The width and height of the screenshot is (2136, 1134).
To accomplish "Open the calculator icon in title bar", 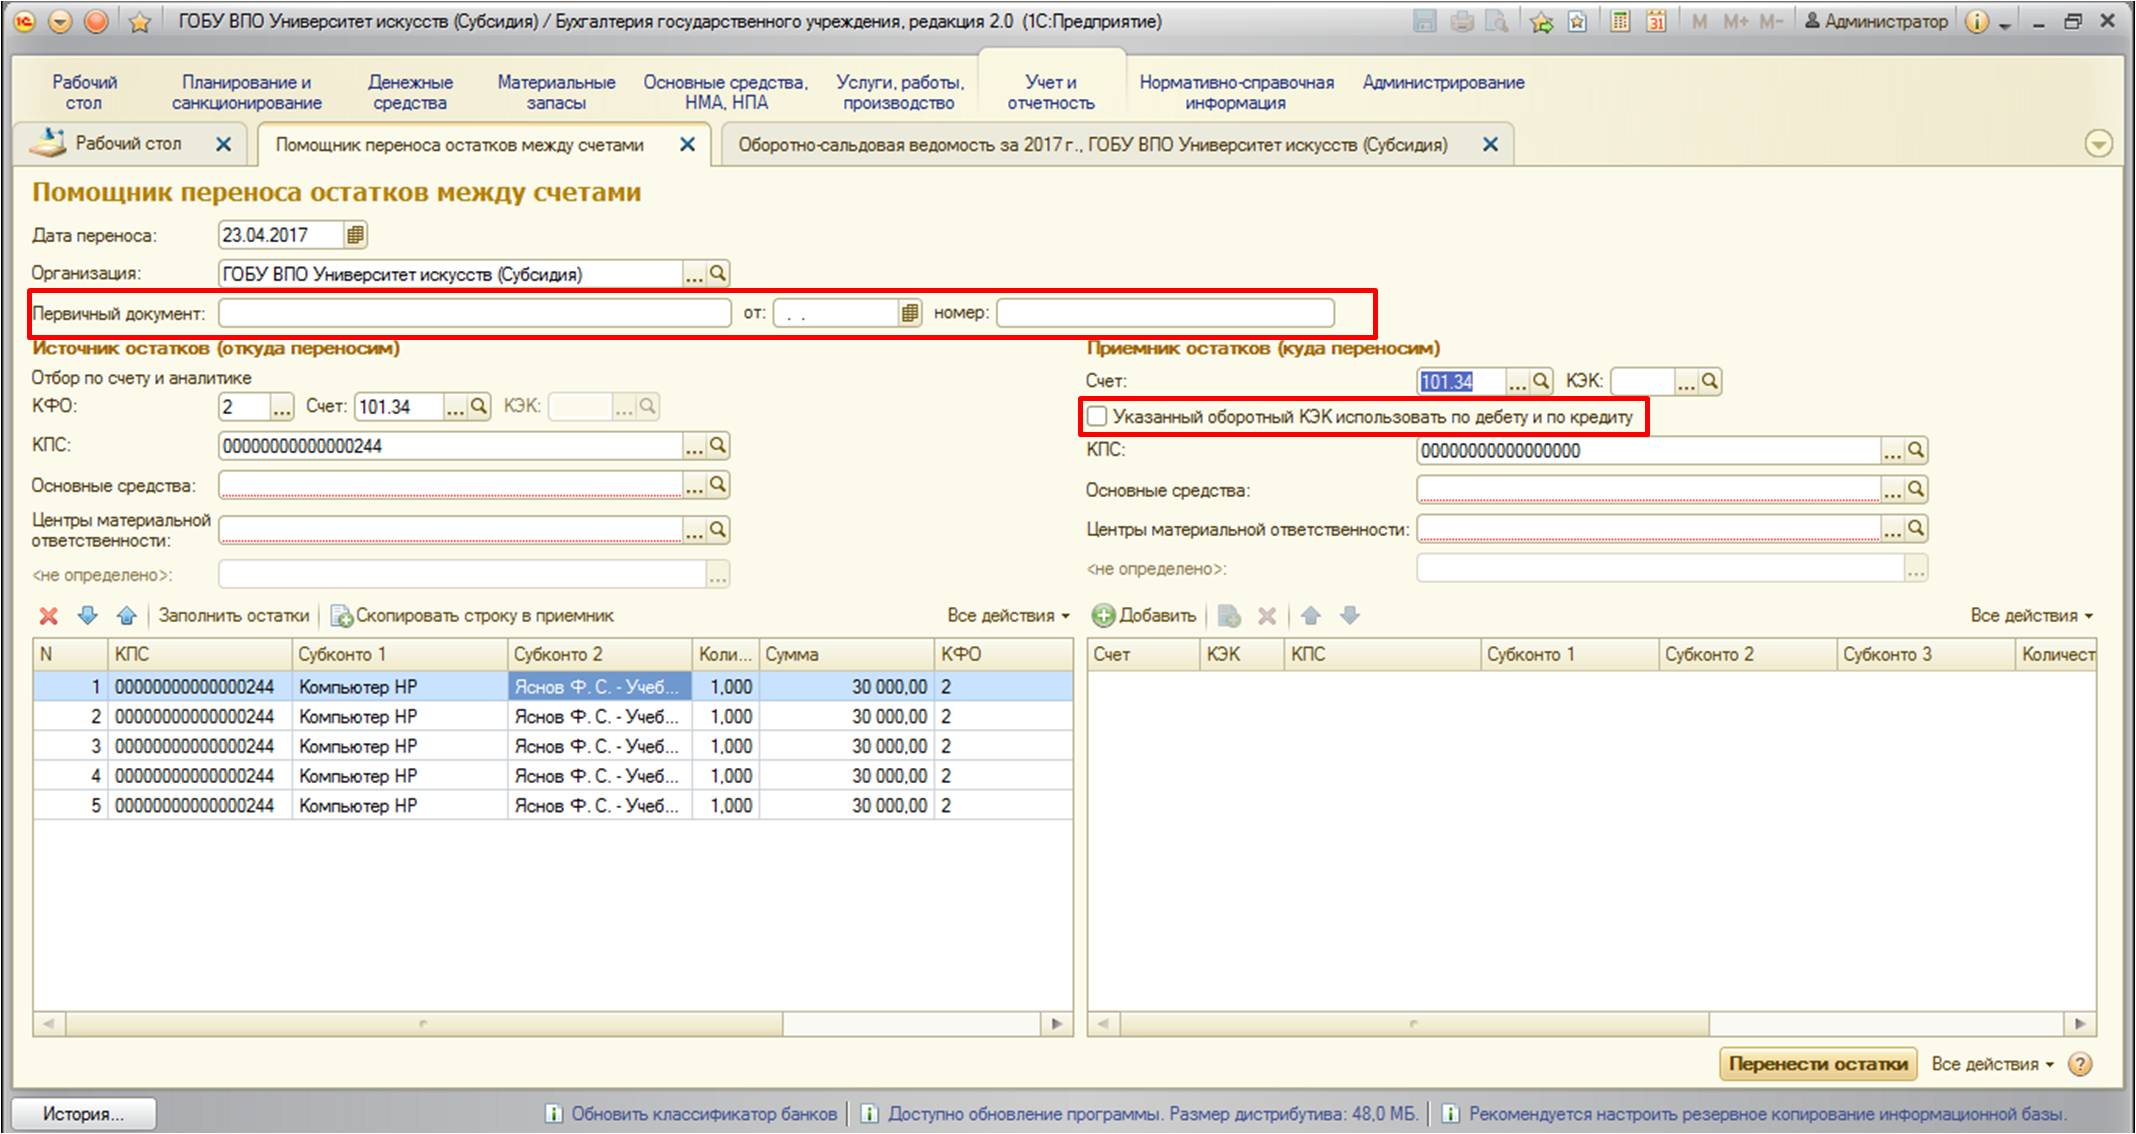I will [x=1620, y=21].
